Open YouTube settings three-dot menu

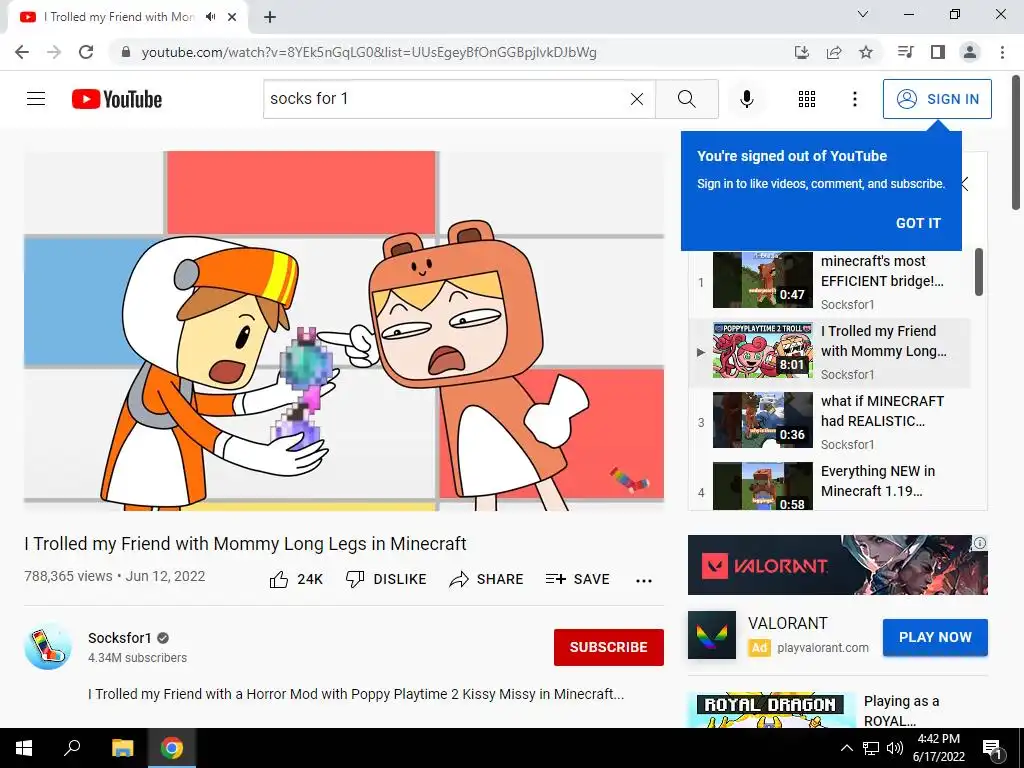(x=855, y=99)
